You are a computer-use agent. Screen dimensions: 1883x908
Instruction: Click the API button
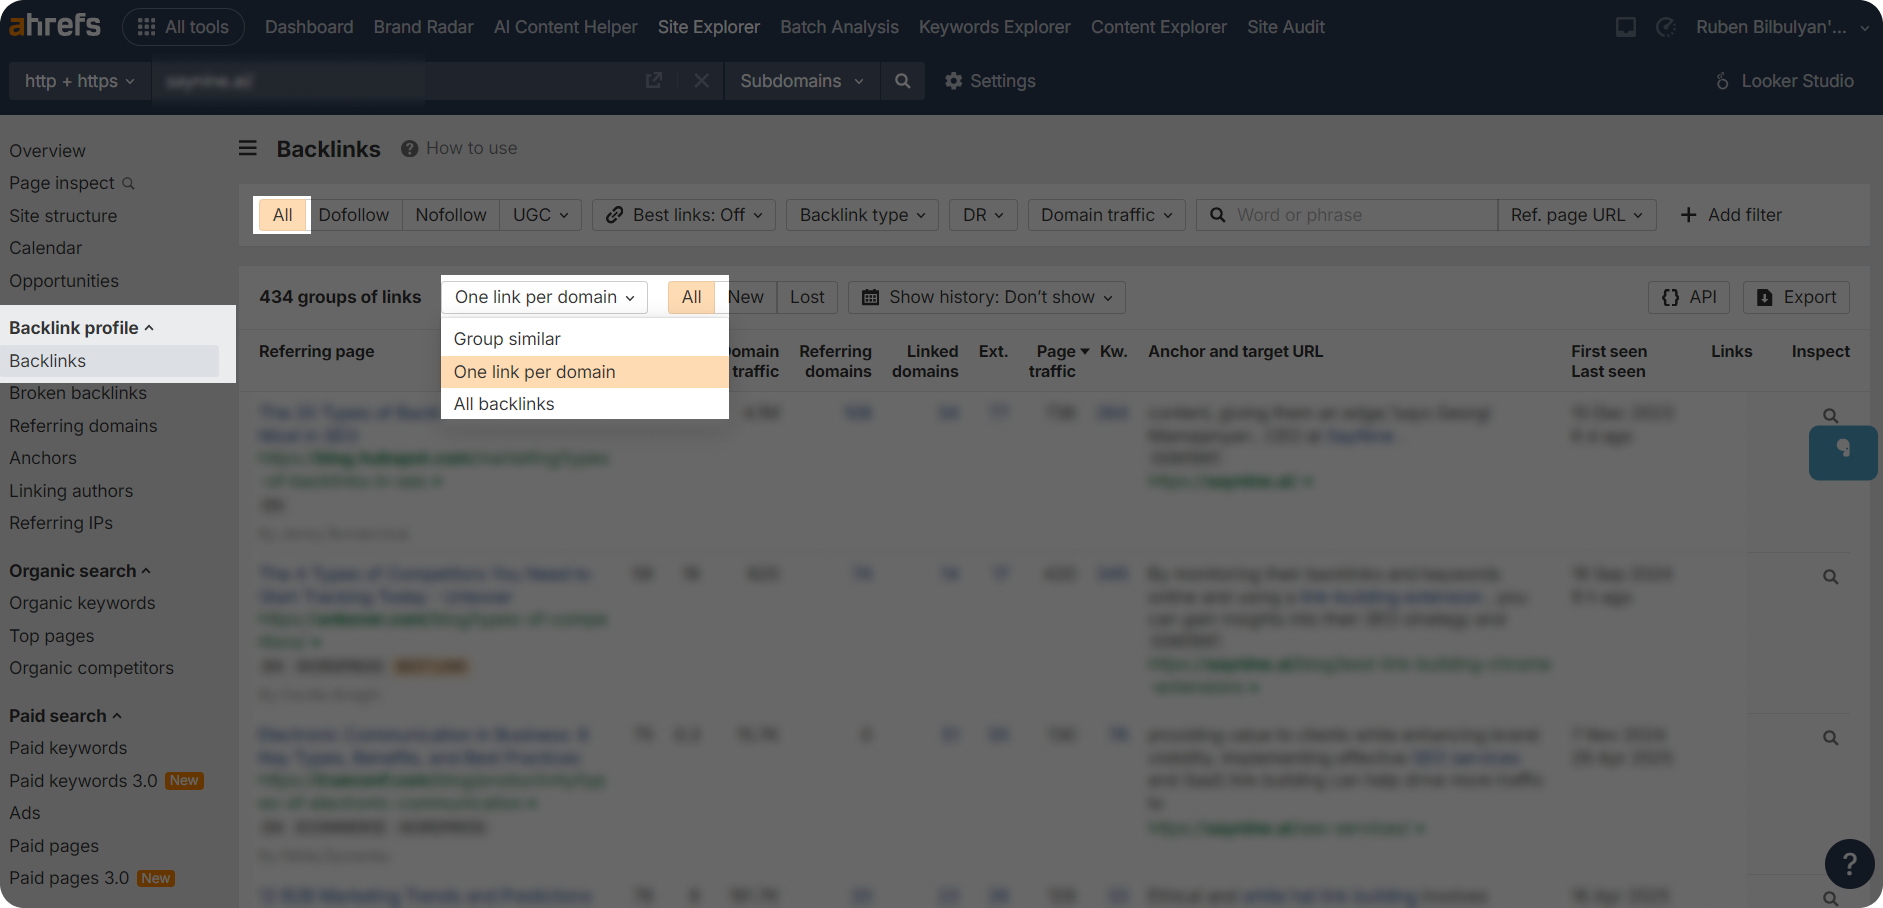1689,297
